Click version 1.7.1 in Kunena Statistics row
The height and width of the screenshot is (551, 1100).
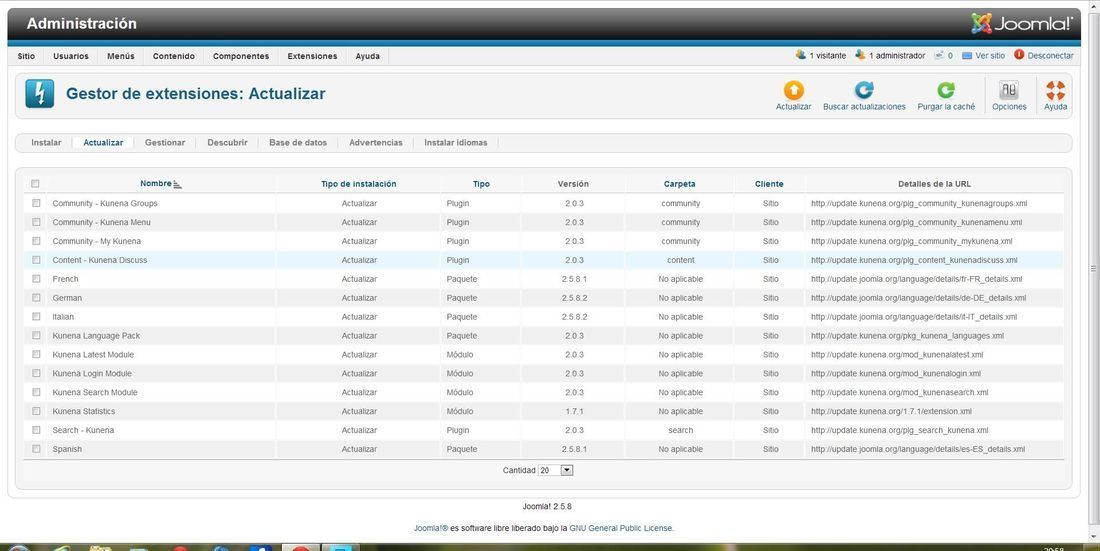pos(574,411)
